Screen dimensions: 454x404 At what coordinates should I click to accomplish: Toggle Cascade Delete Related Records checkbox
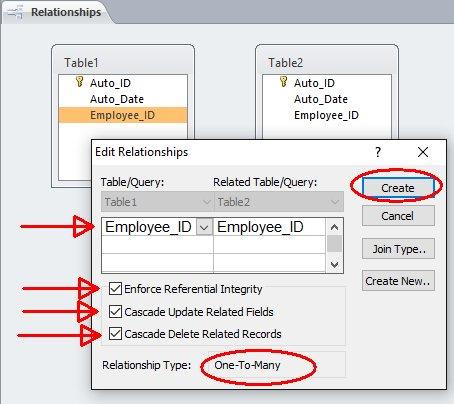point(115,334)
